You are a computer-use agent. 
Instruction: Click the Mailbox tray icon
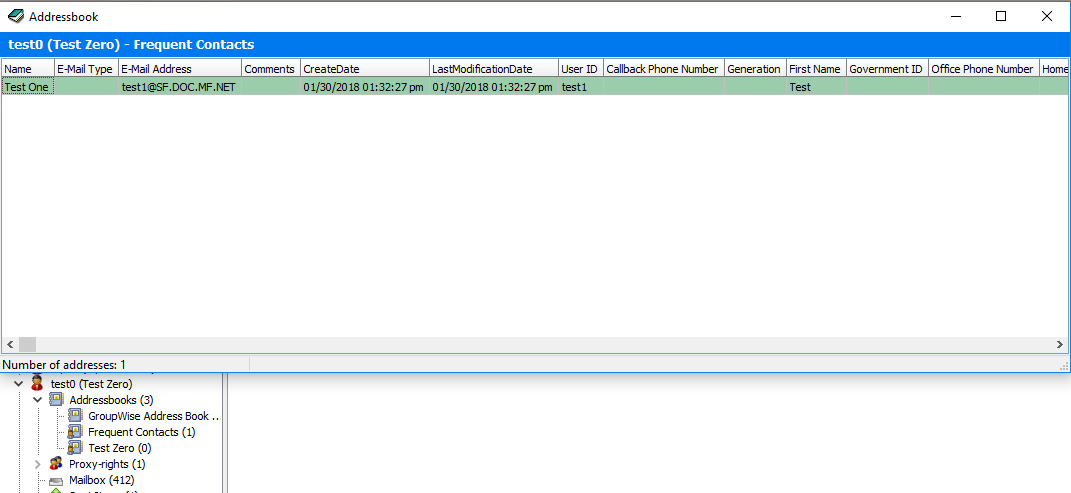pos(56,480)
